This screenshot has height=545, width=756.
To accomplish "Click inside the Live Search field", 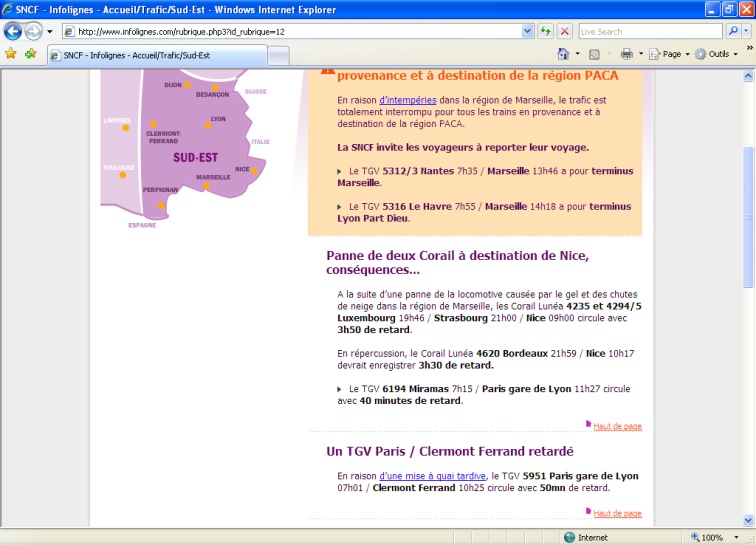I will click(x=650, y=31).
